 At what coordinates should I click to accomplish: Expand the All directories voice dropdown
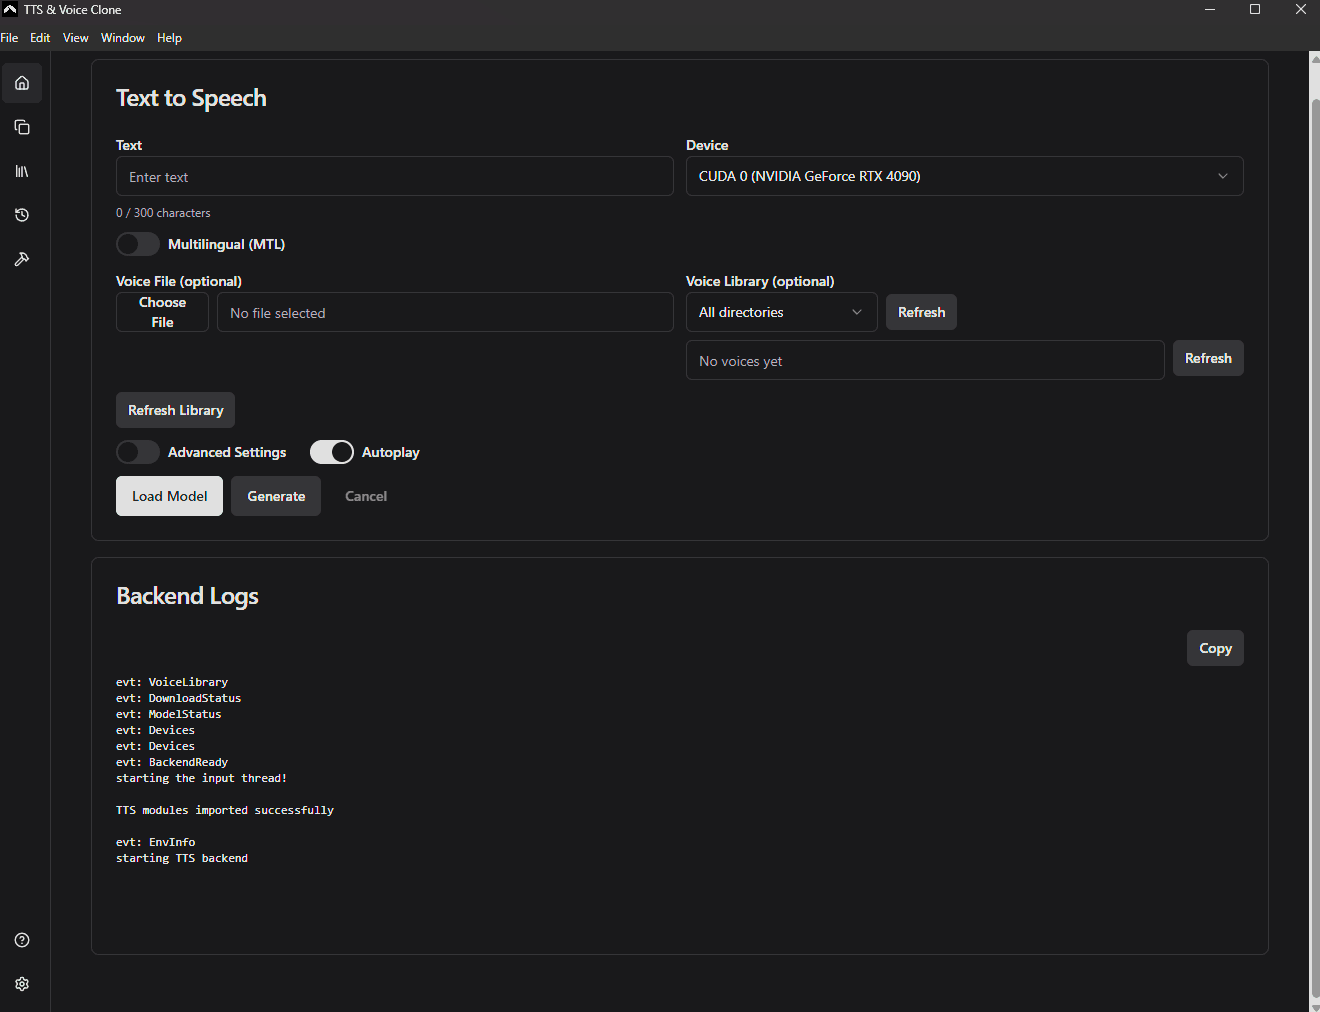pyautogui.click(x=781, y=312)
